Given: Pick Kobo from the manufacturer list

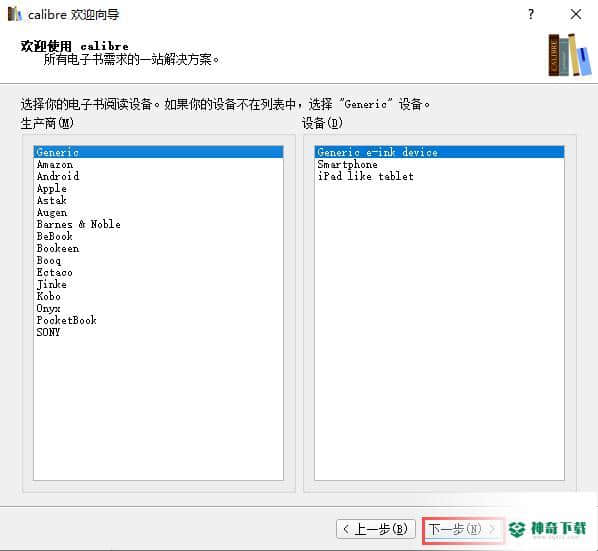Looking at the screenshot, I should [x=158, y=296].
